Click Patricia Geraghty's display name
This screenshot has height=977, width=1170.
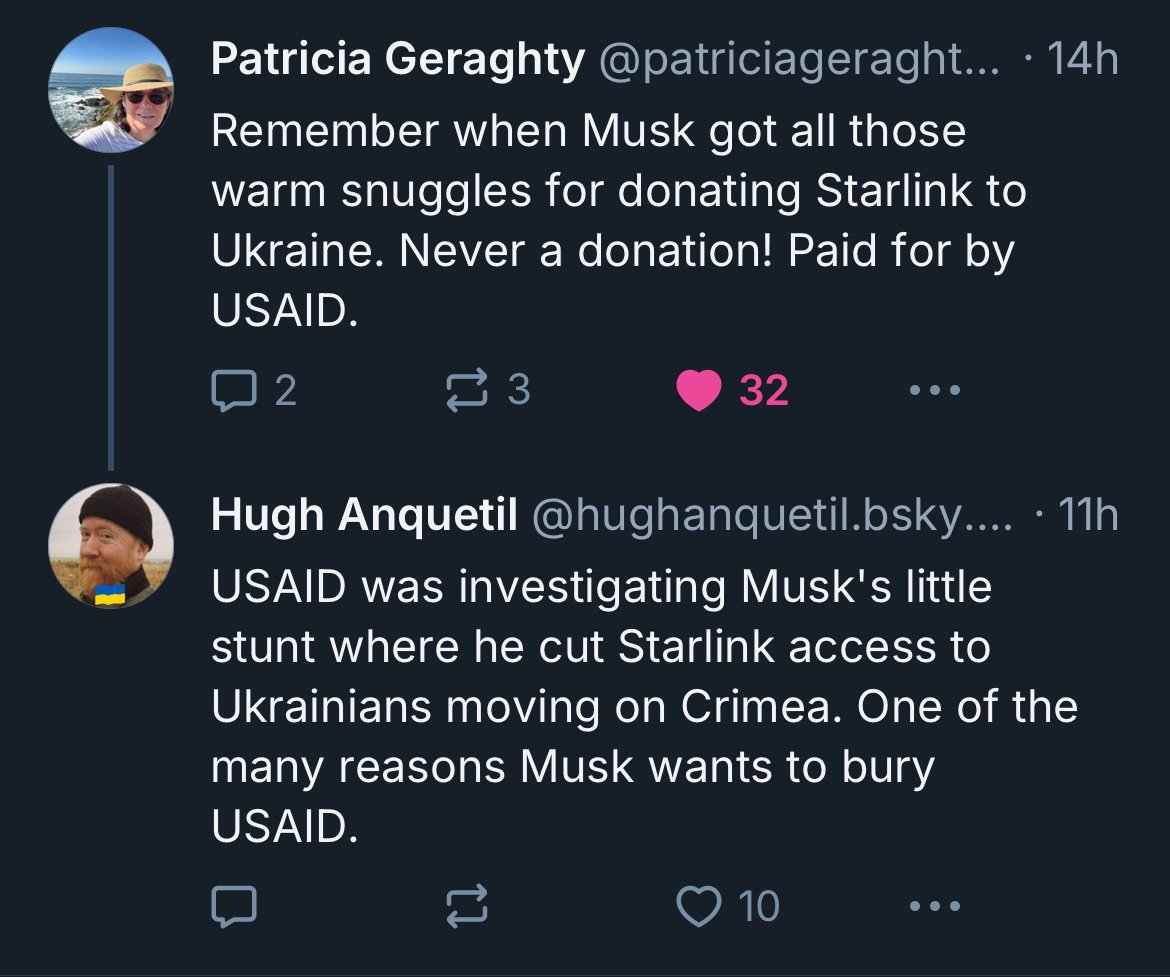397,62
